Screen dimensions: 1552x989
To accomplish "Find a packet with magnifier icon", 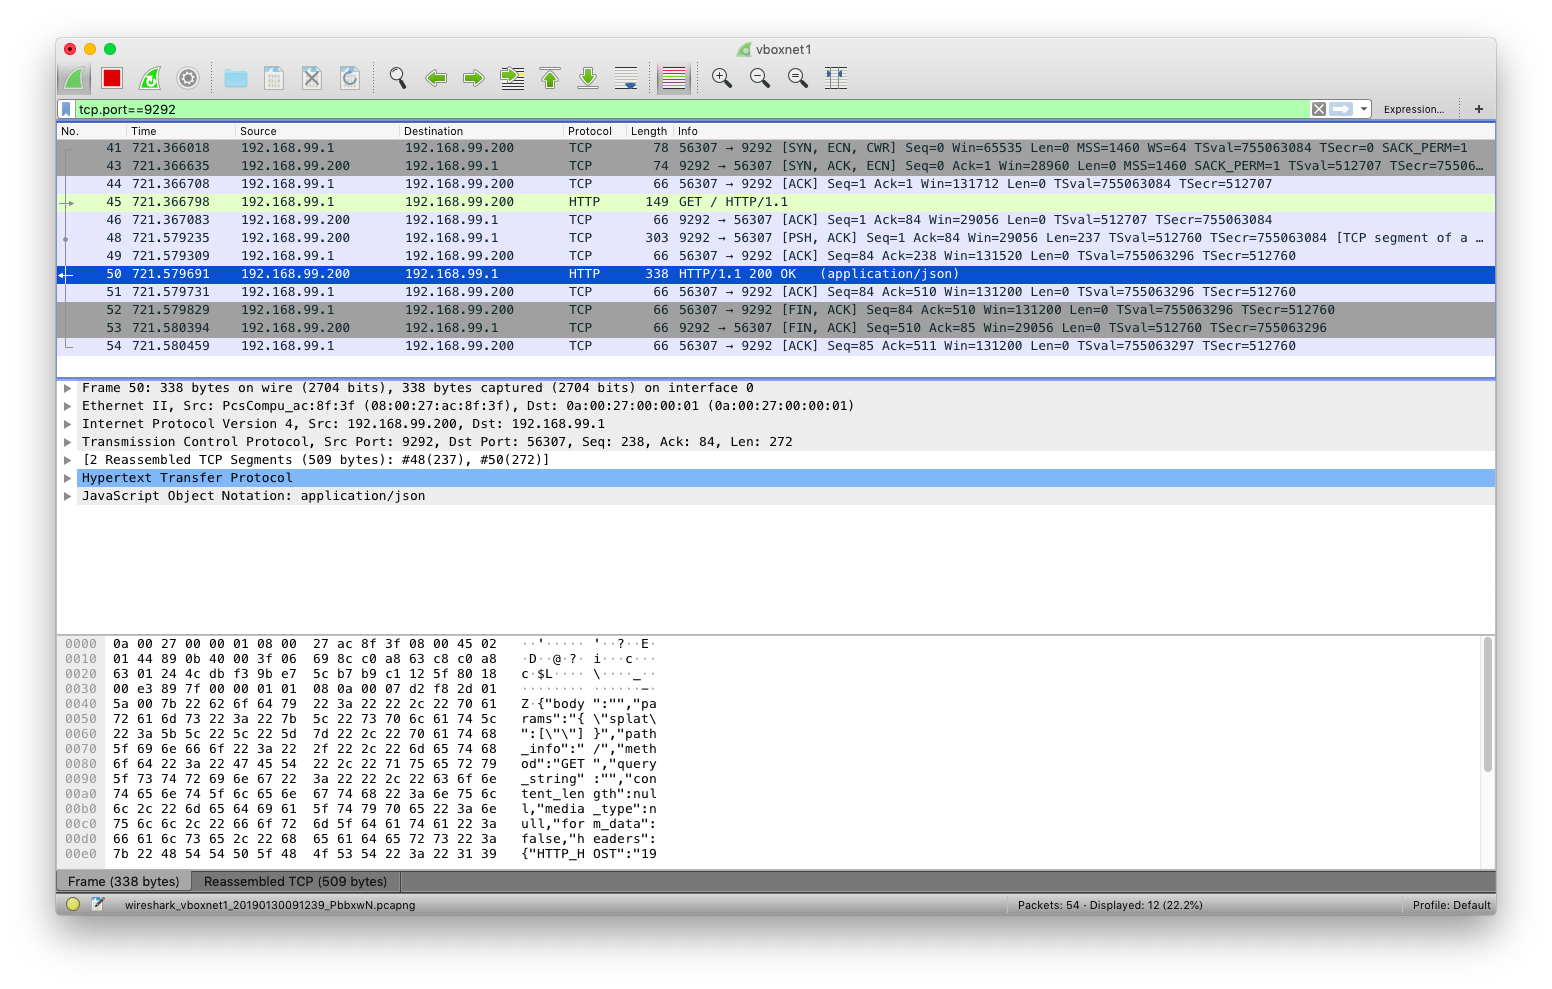I will pos(398,78).
